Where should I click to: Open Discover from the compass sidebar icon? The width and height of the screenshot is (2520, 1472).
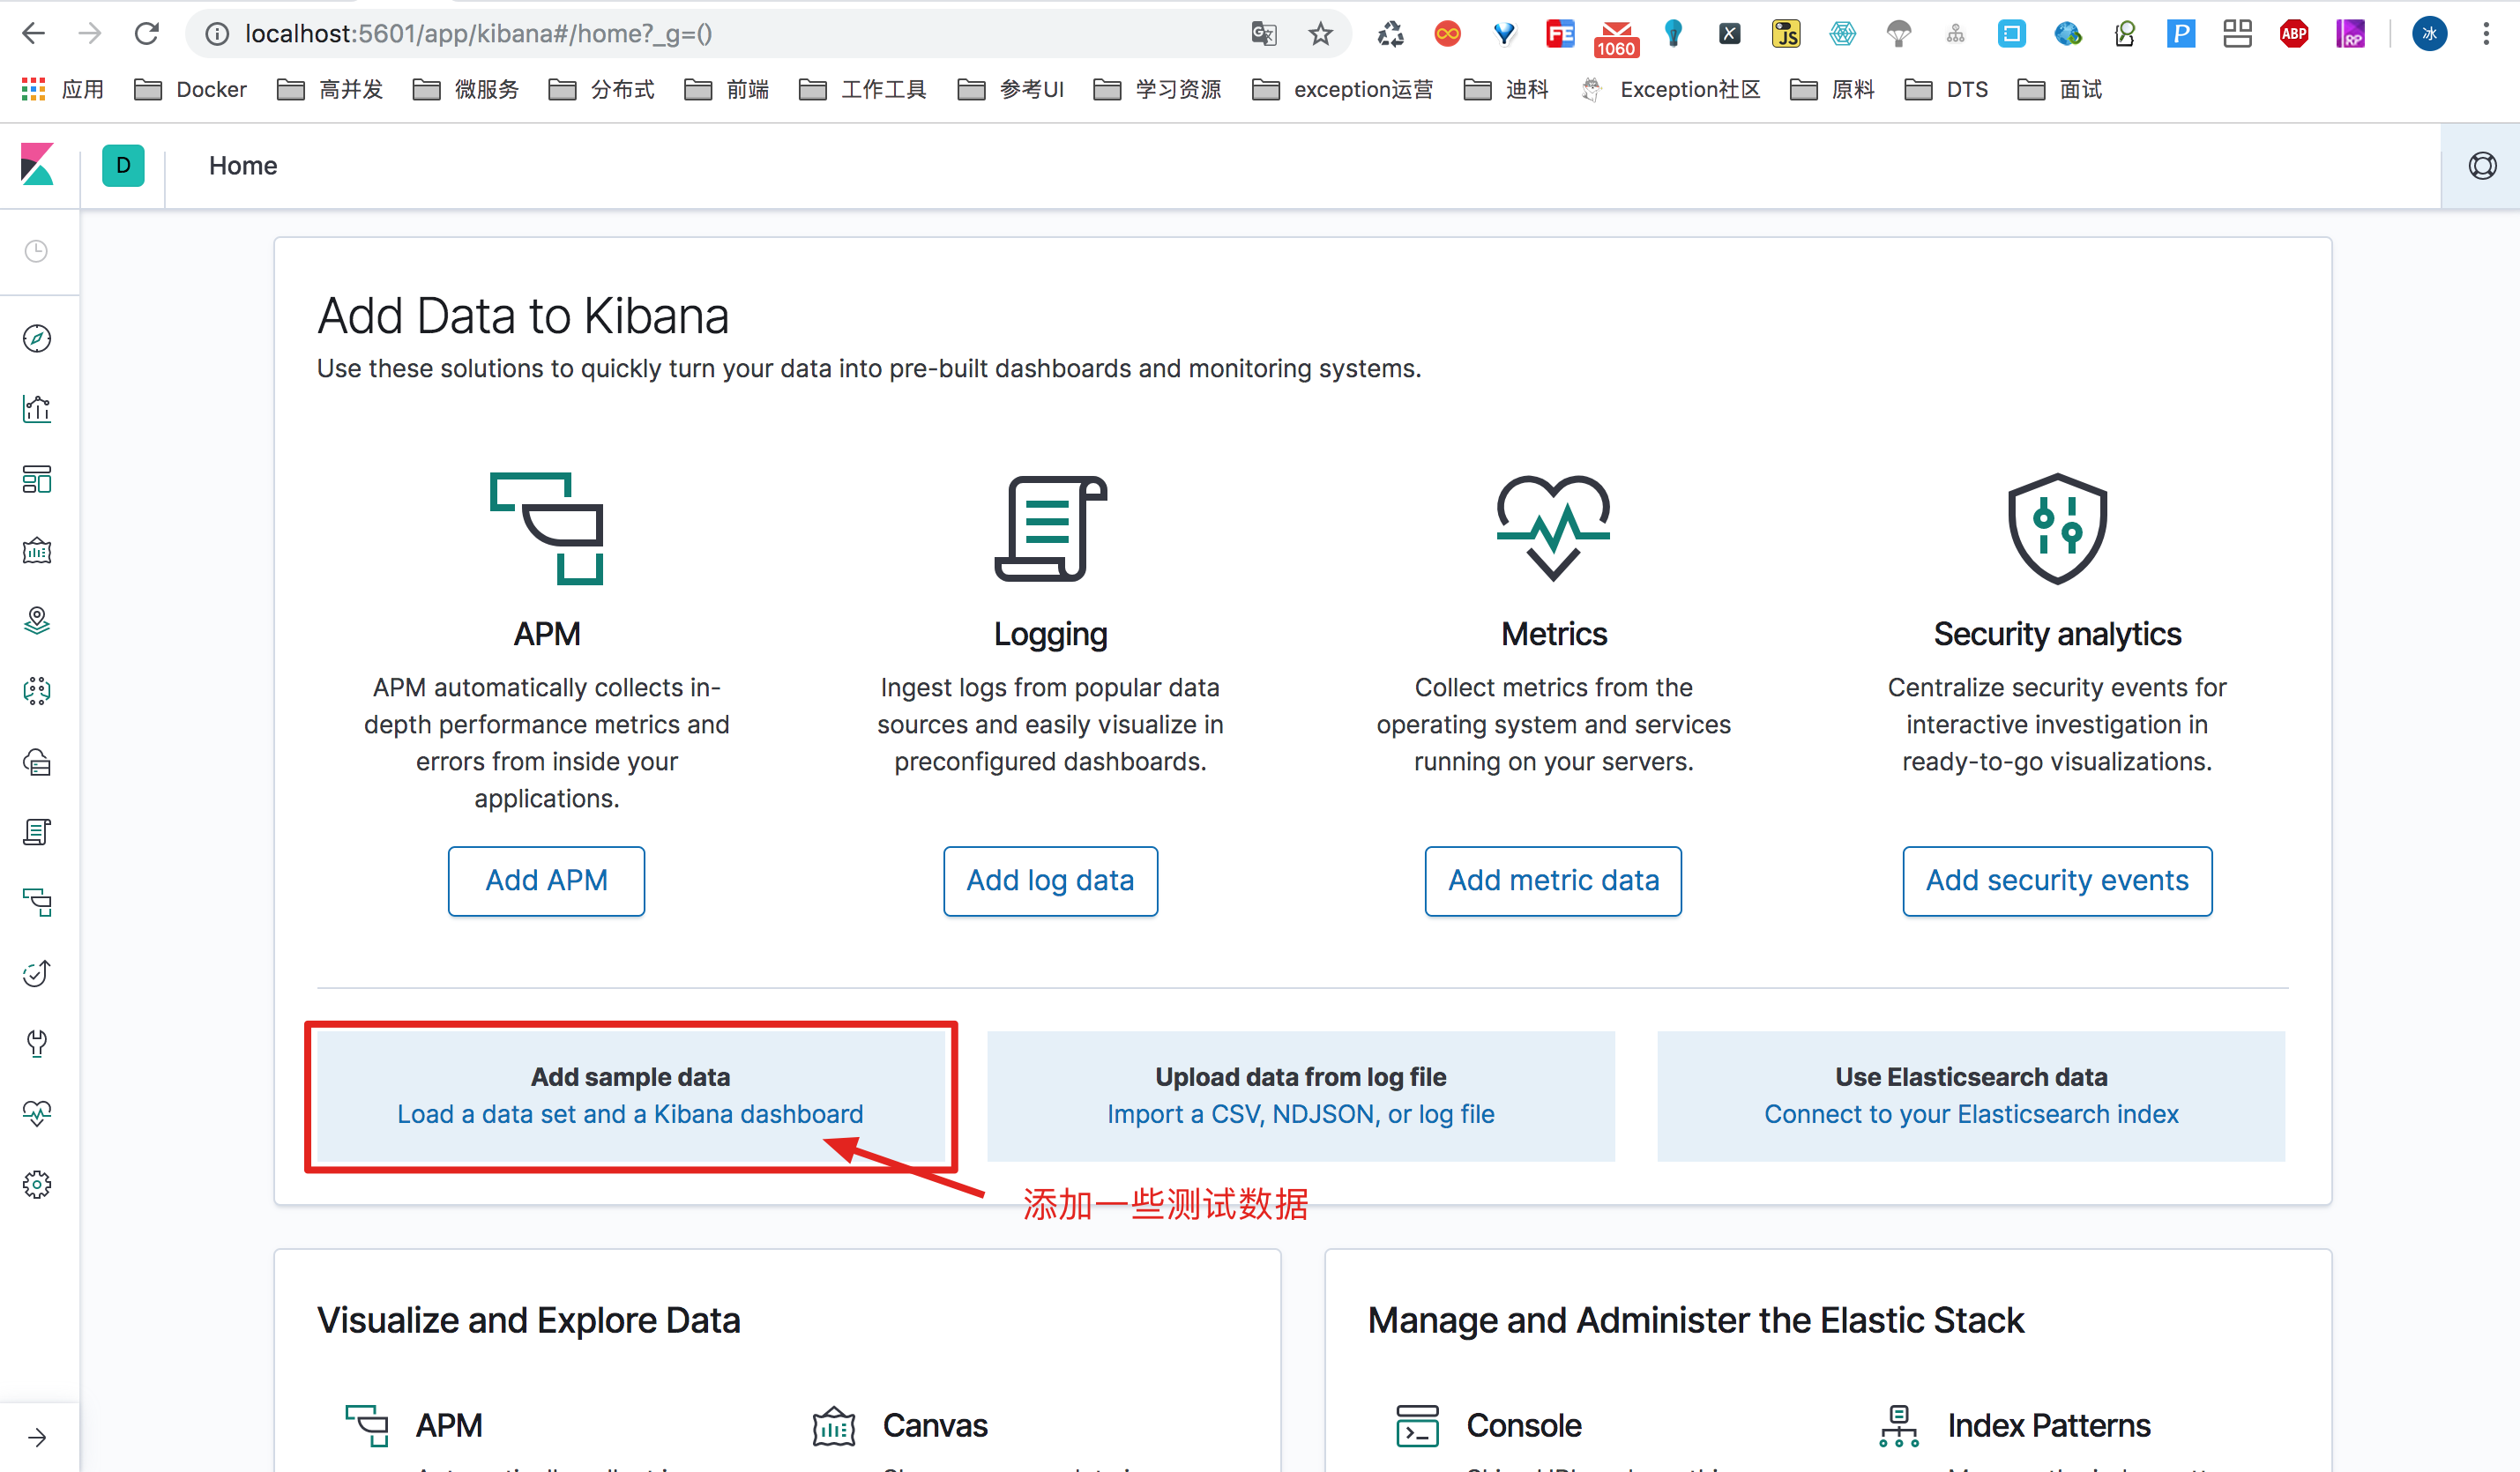37,338
